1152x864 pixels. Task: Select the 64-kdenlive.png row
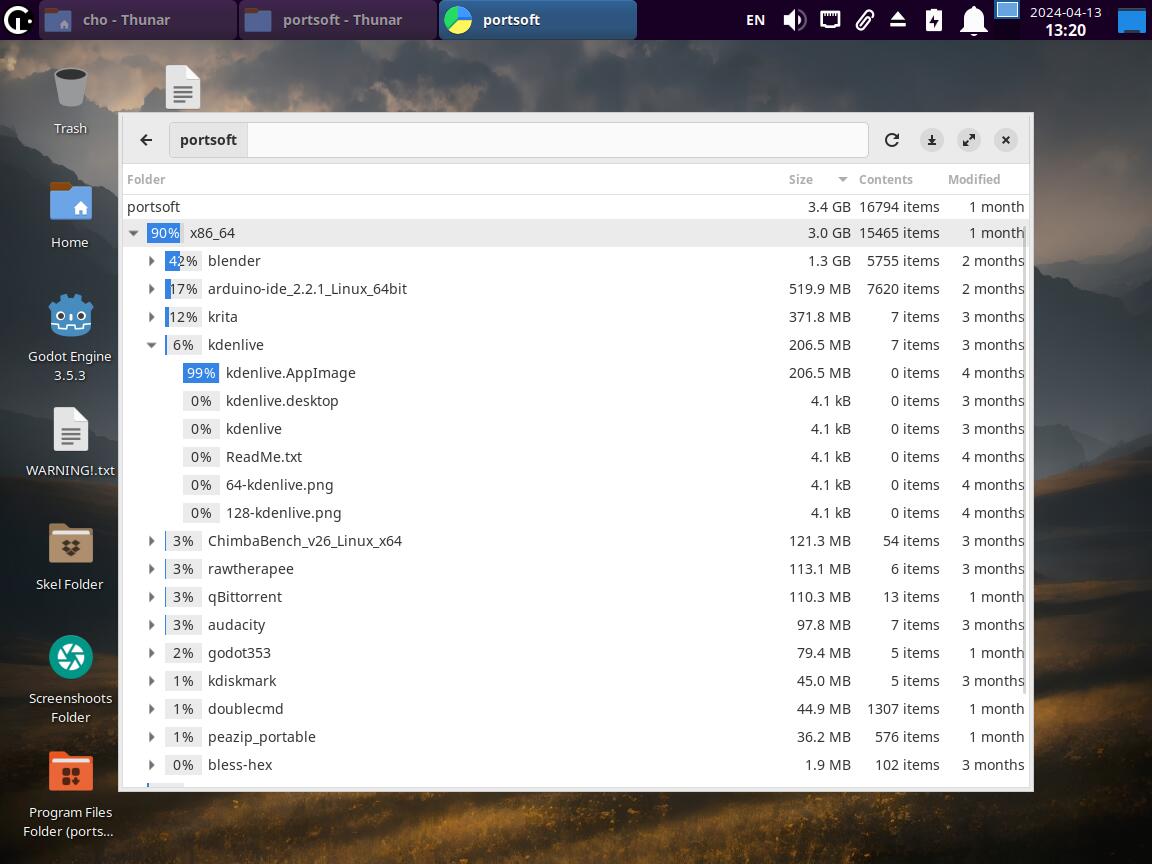click(x=575, y=484)
